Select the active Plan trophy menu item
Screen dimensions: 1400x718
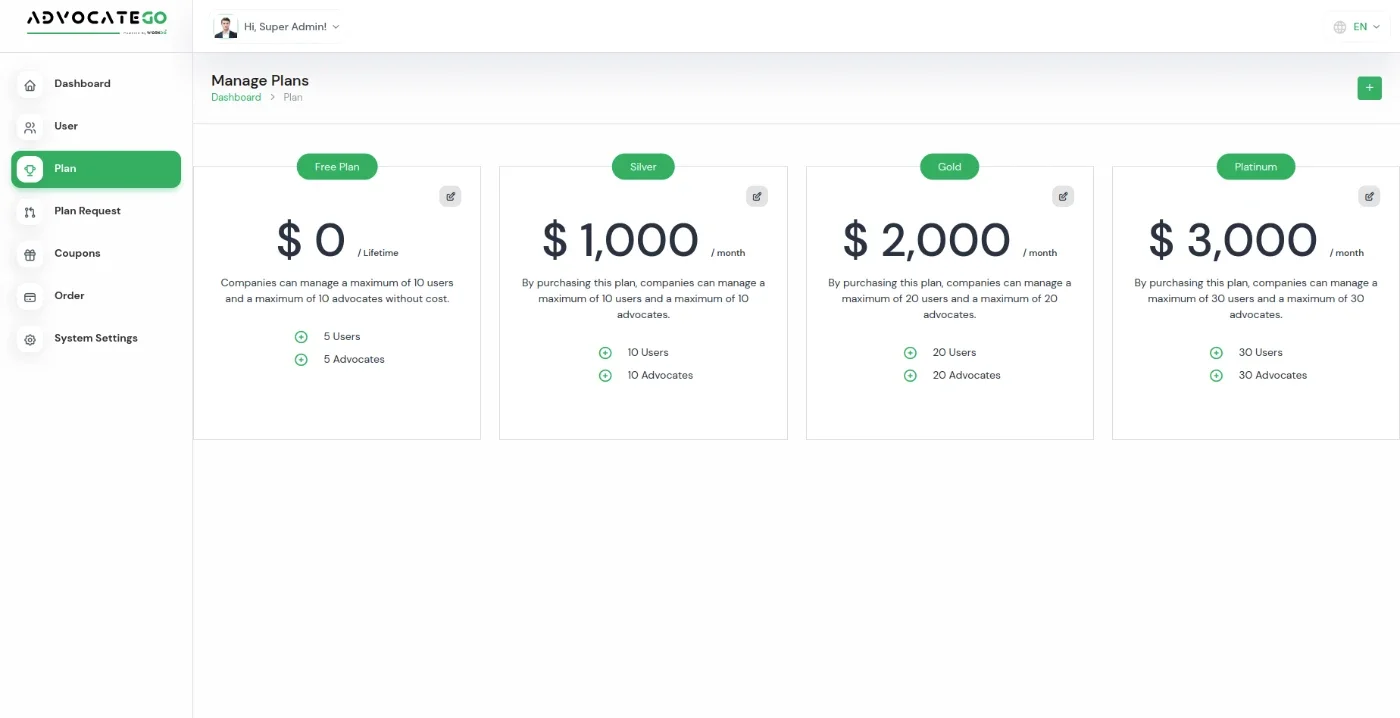point(96,169)
